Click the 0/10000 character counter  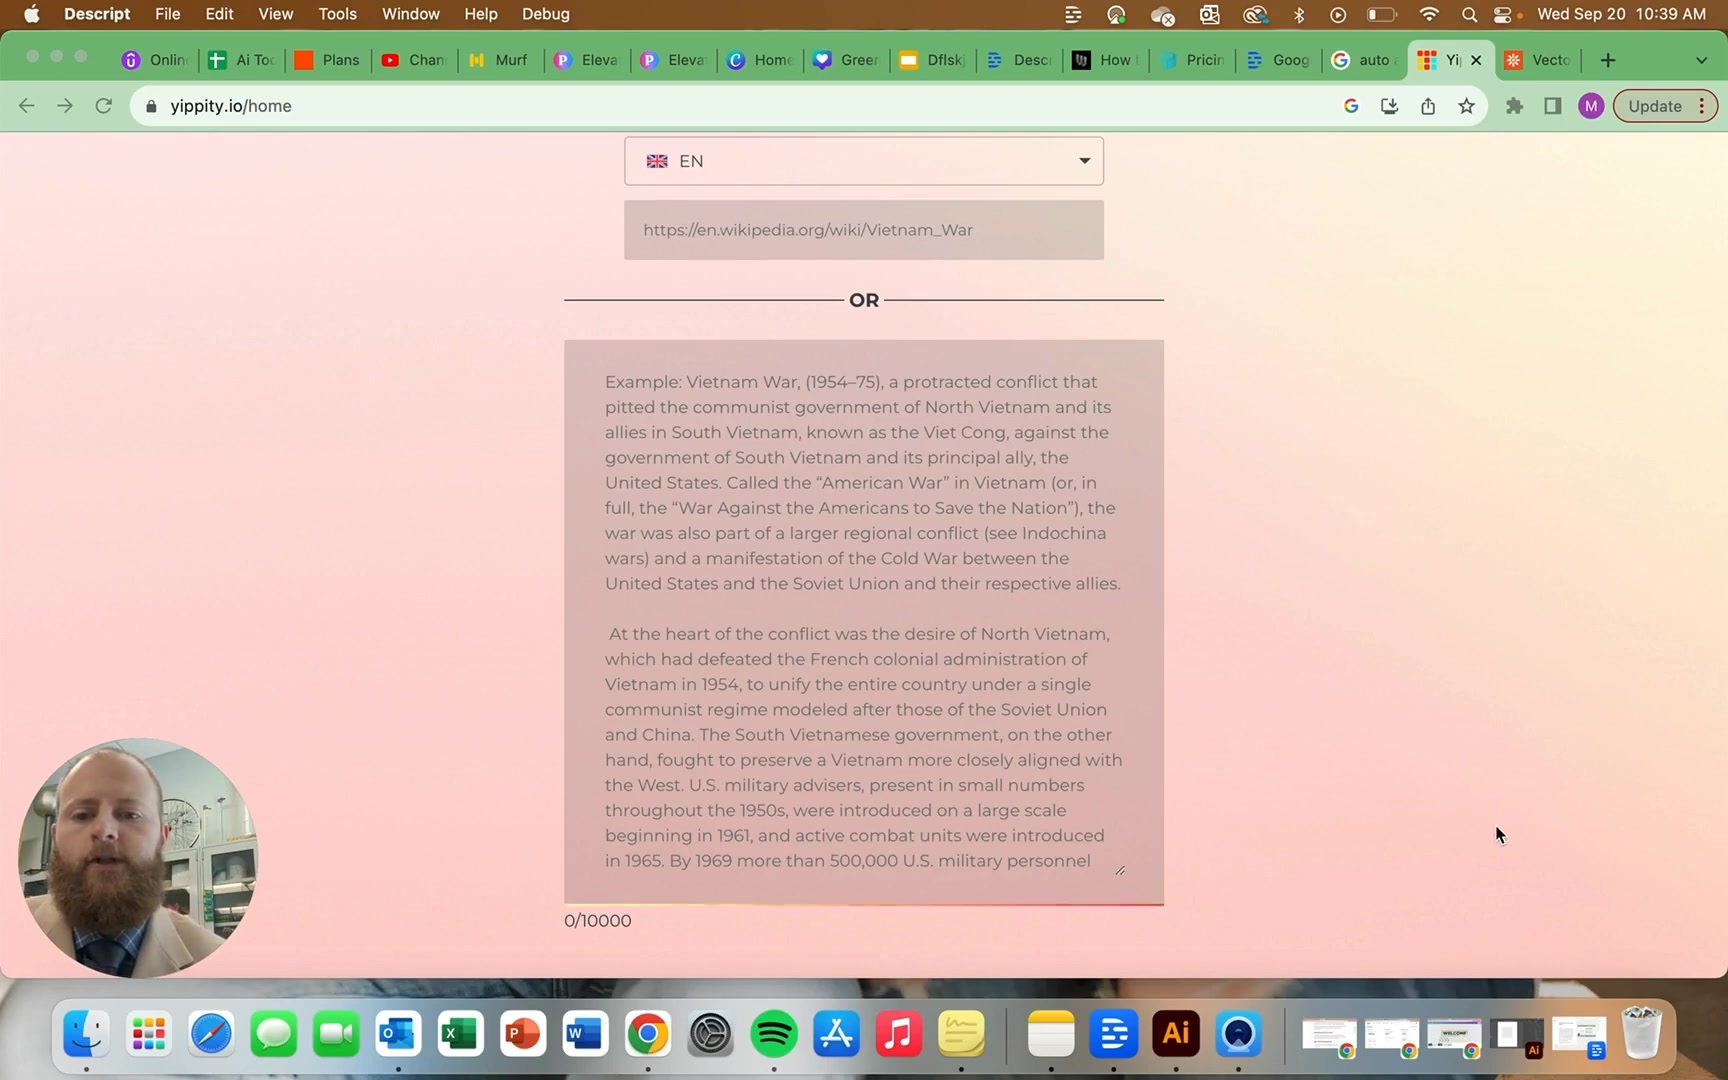coord(598,921)
